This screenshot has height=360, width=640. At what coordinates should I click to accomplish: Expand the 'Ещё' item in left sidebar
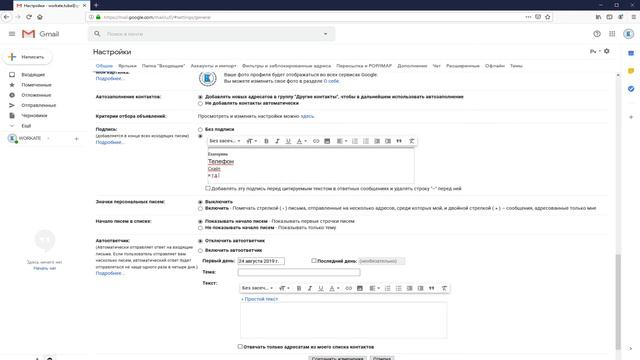click(x=26, y=126)
